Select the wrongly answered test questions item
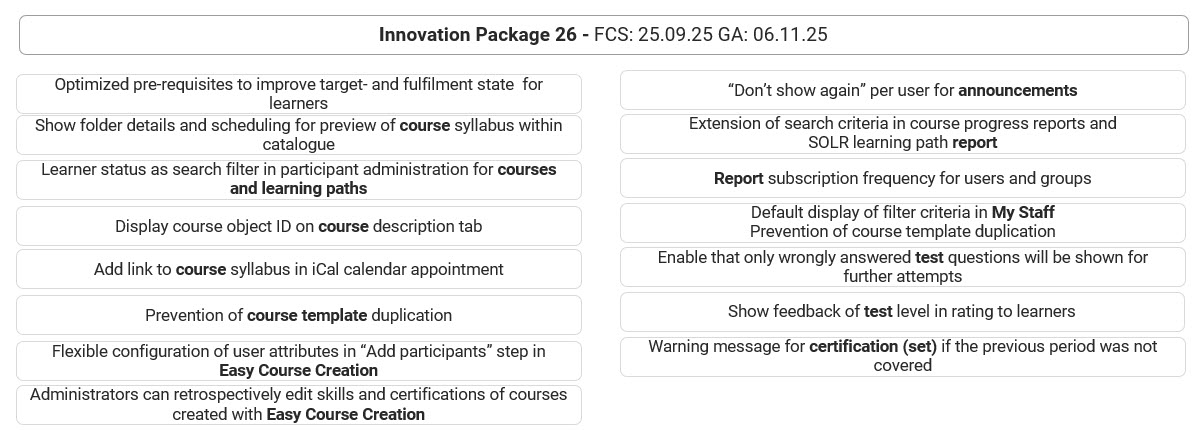This screenshot has width=1202, height=430. tap(902, 267)
